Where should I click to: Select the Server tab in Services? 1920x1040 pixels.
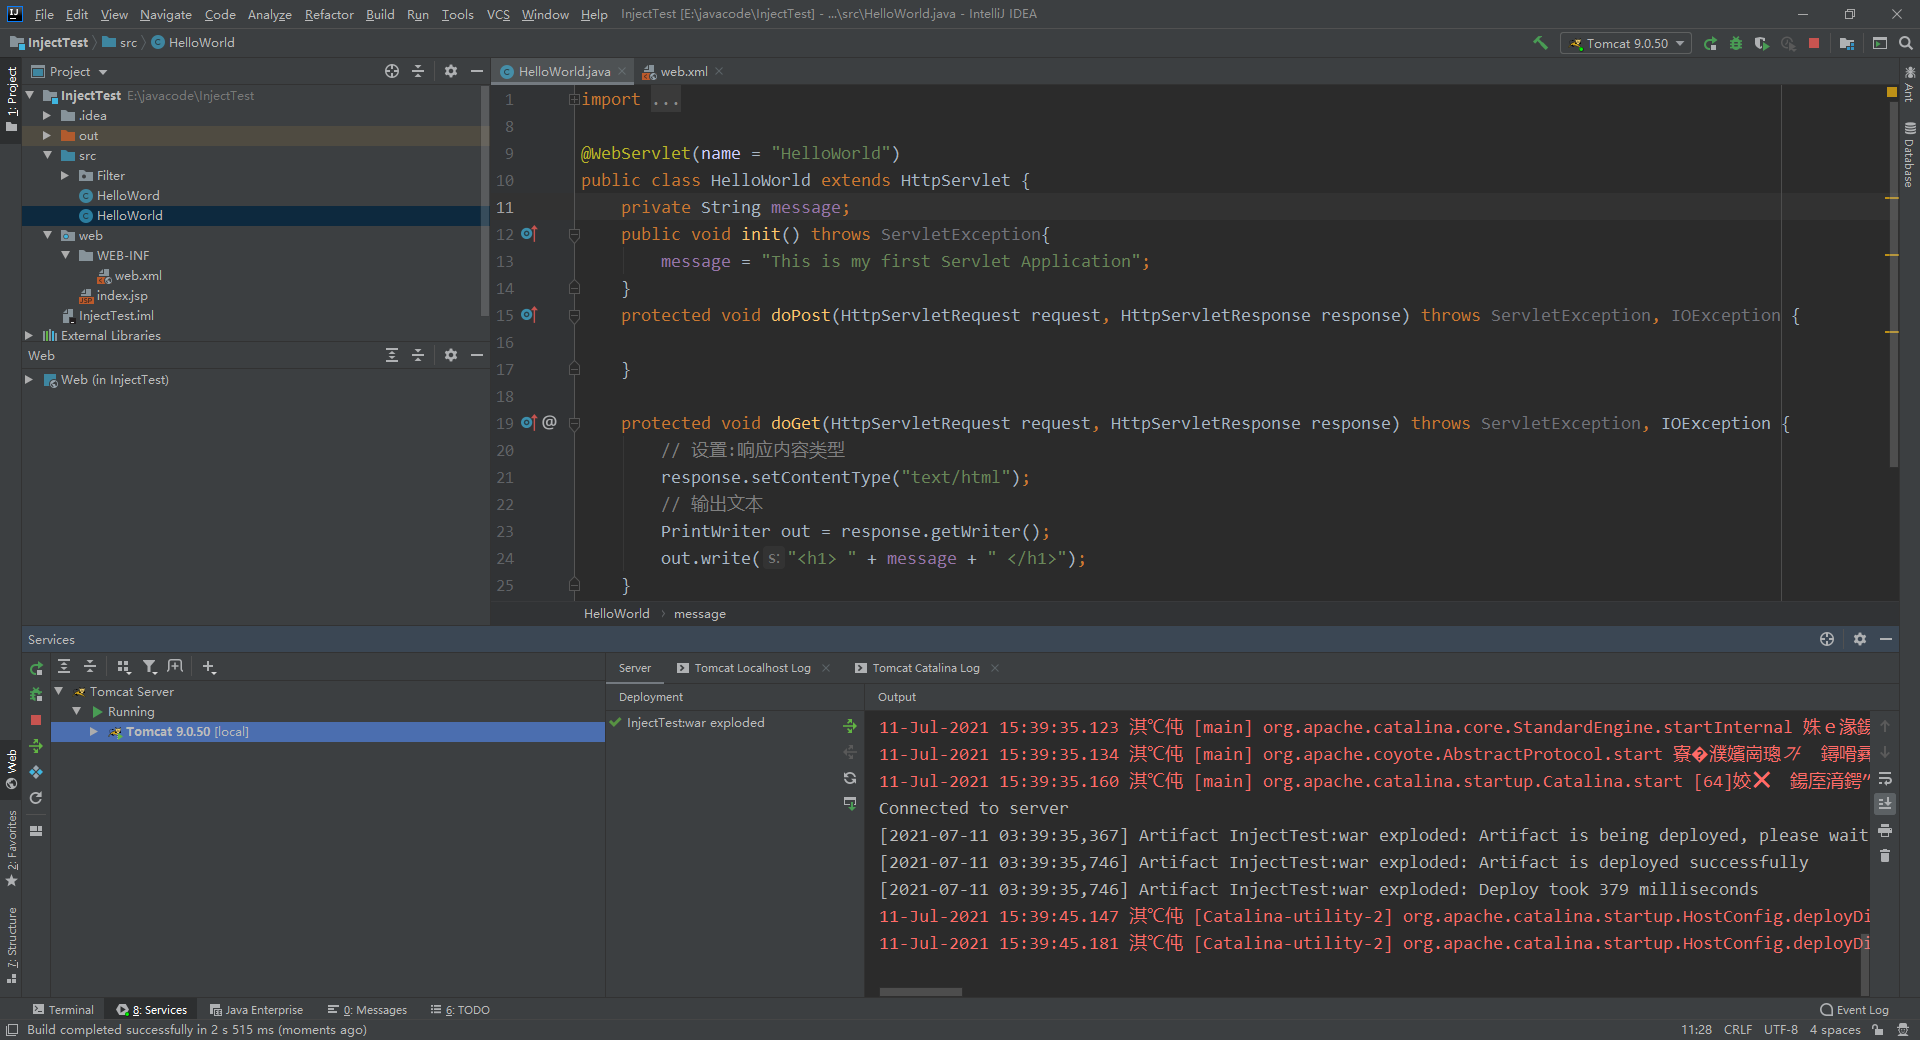634,668
